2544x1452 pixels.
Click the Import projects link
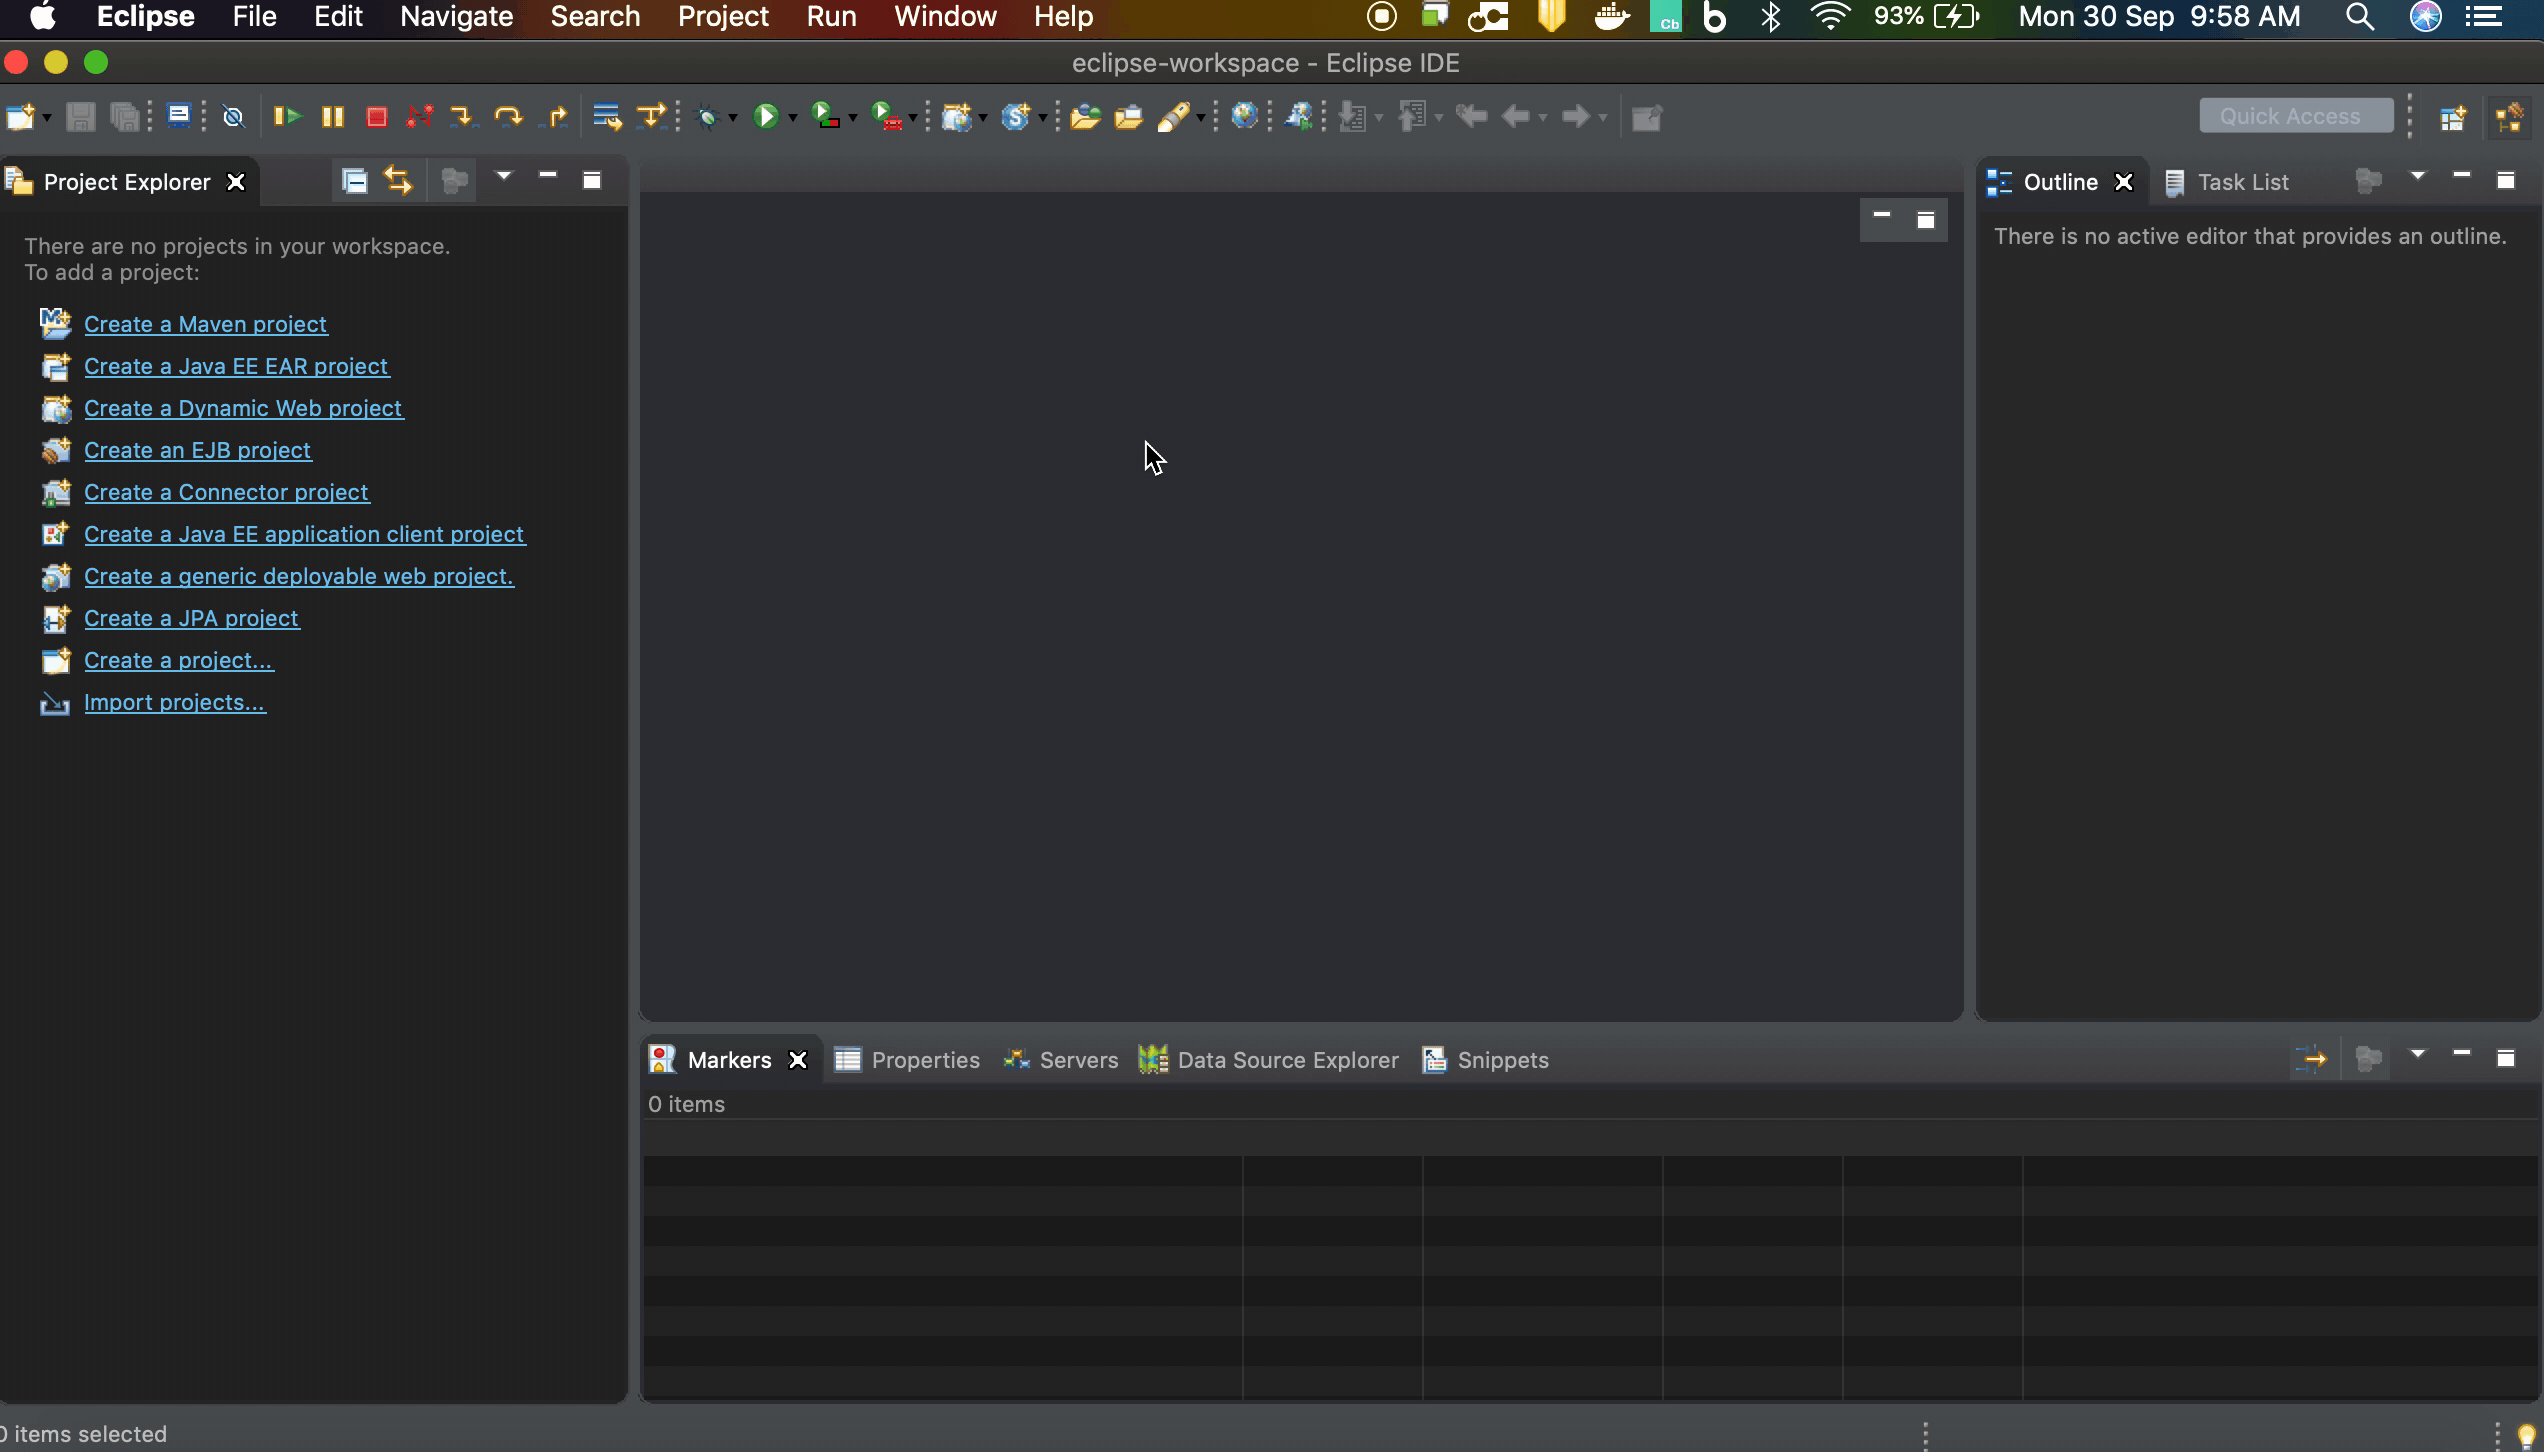click(x=174, y=702)
